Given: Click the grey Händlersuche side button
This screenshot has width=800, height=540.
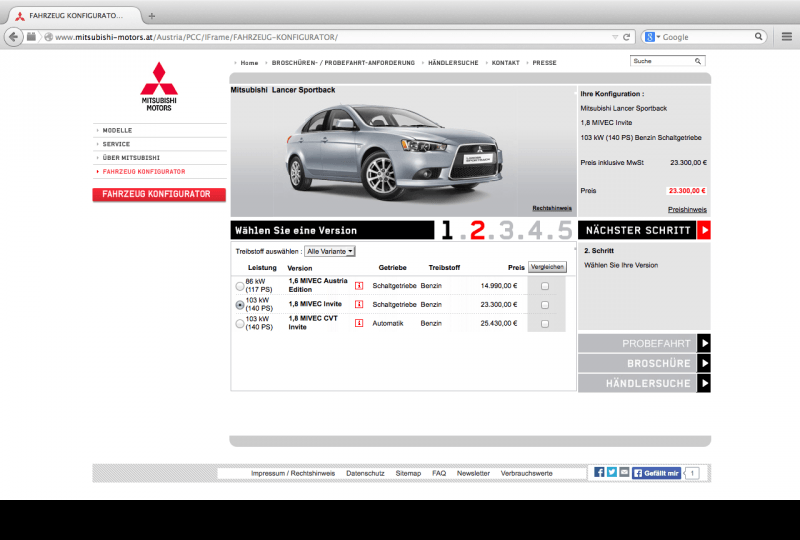Looking at the screenshot, I should pos(638,383).
